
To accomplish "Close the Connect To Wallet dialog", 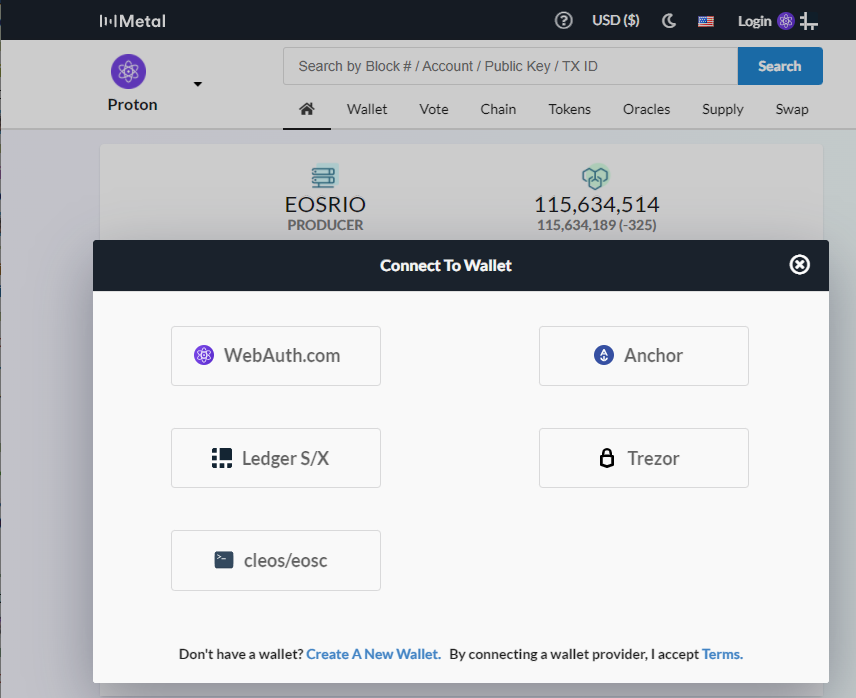I will [x=799, y=265].
